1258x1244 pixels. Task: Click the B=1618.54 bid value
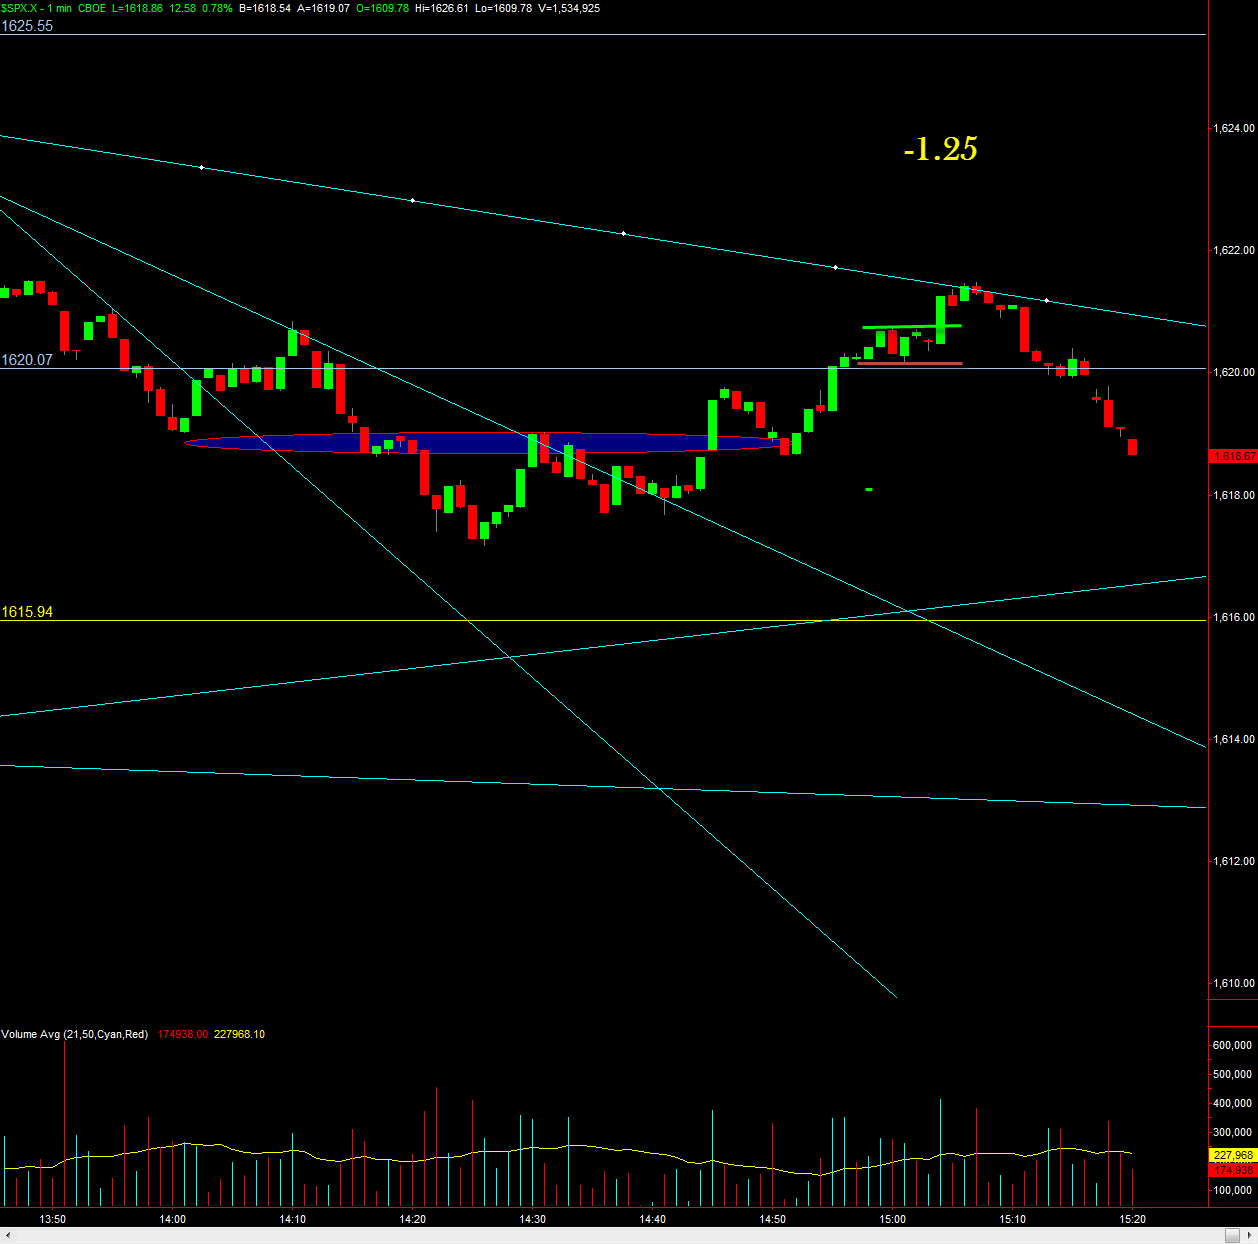point(265,8)
